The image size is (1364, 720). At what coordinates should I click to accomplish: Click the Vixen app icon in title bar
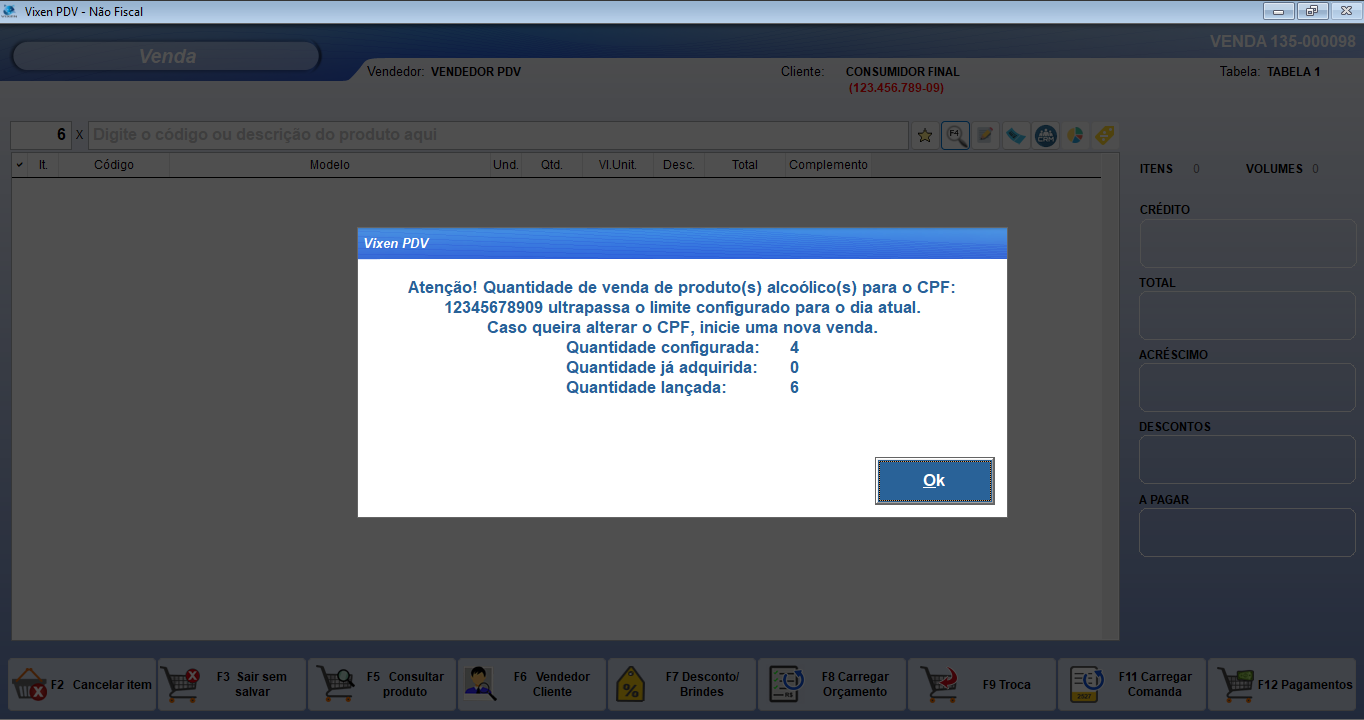tap(11, 11)
